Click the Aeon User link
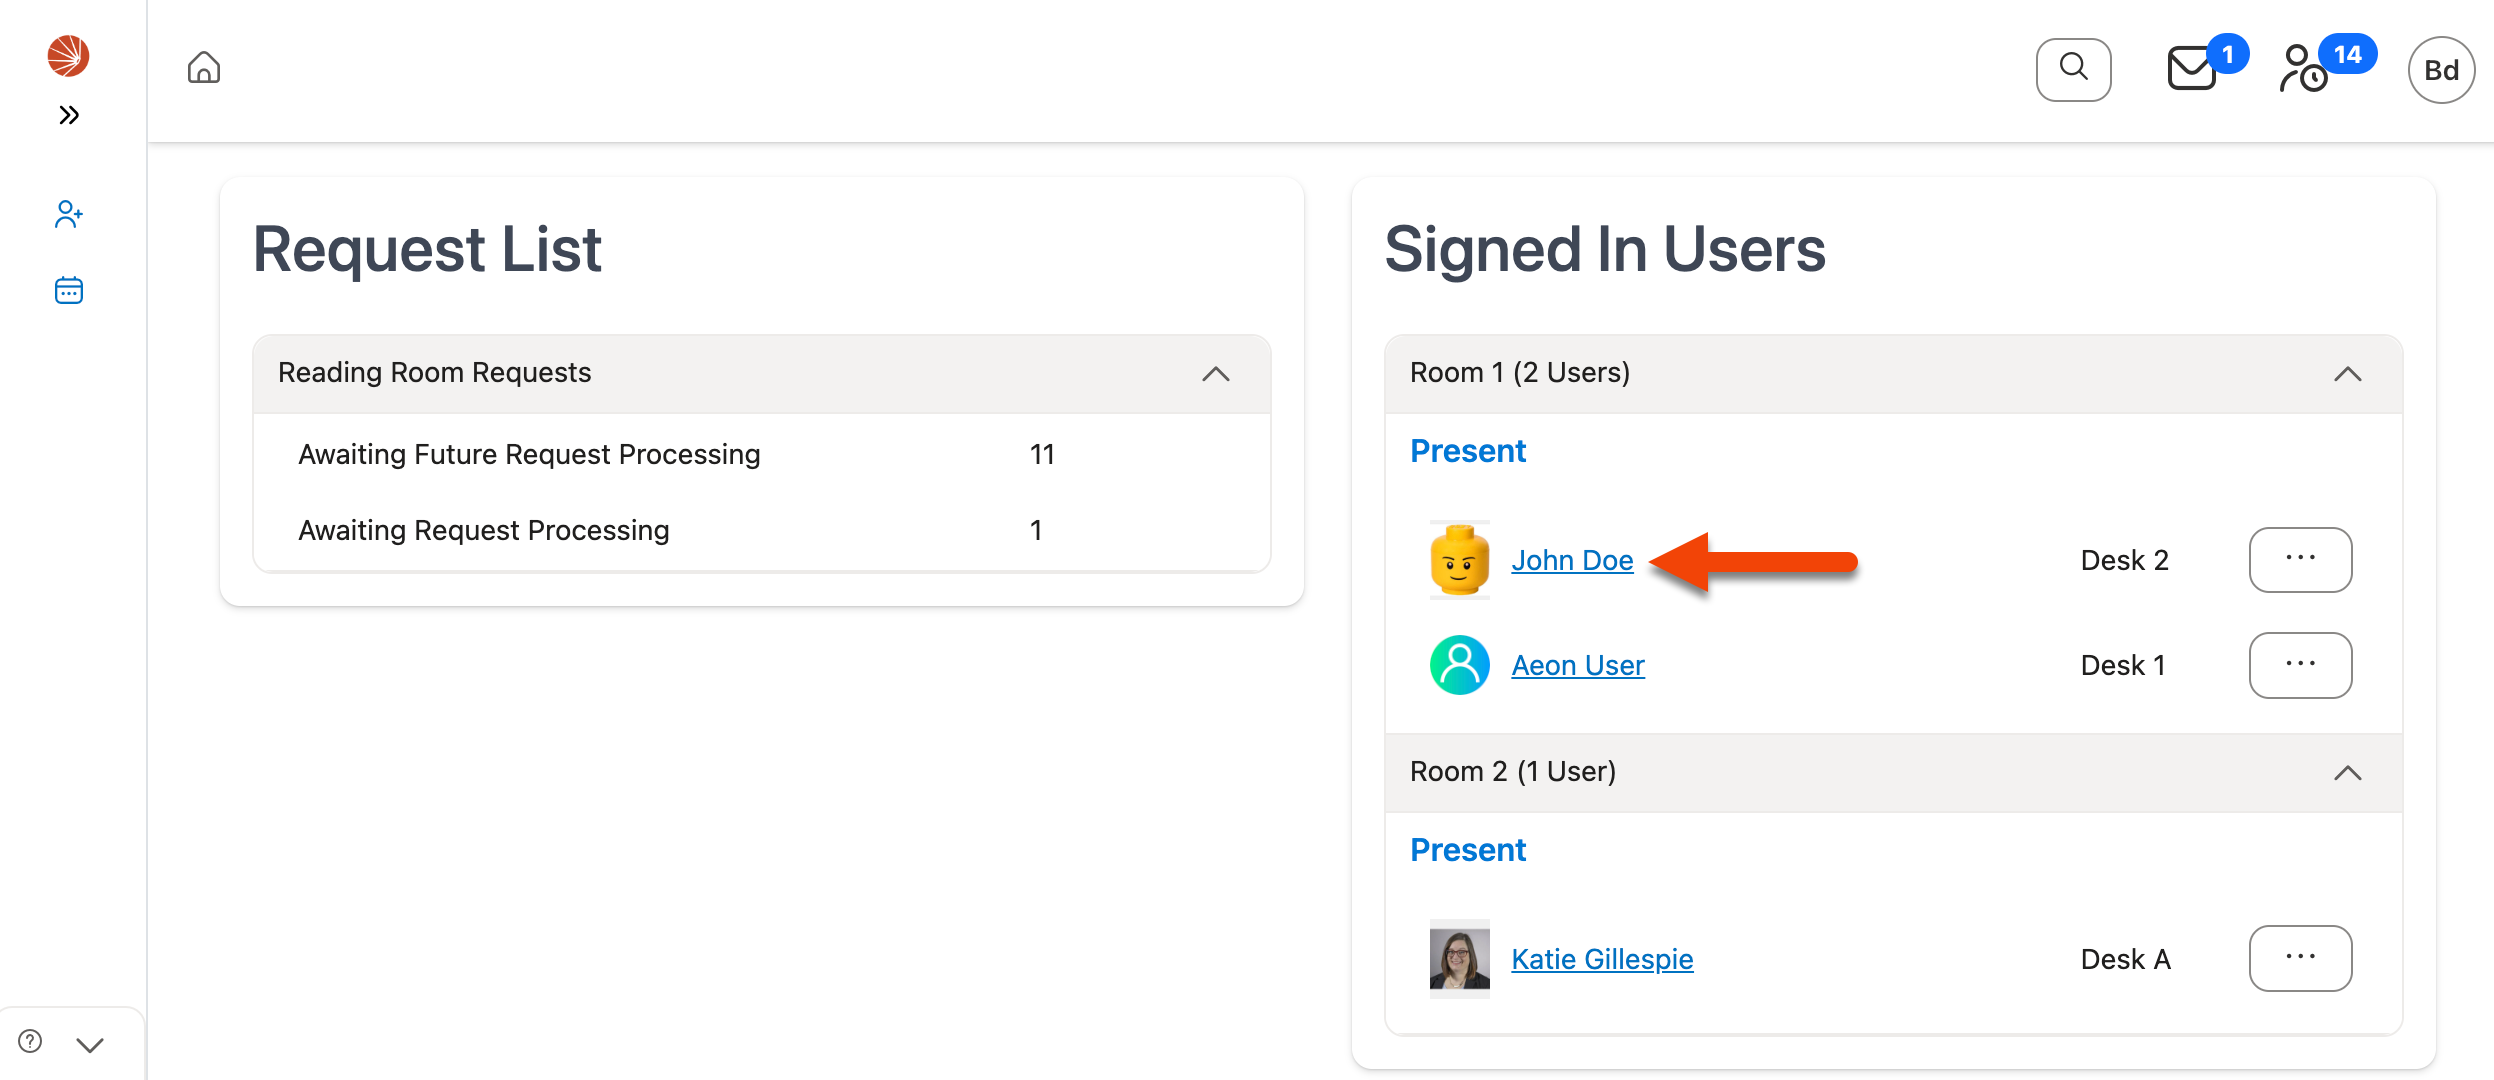 tap(1577, 665)
